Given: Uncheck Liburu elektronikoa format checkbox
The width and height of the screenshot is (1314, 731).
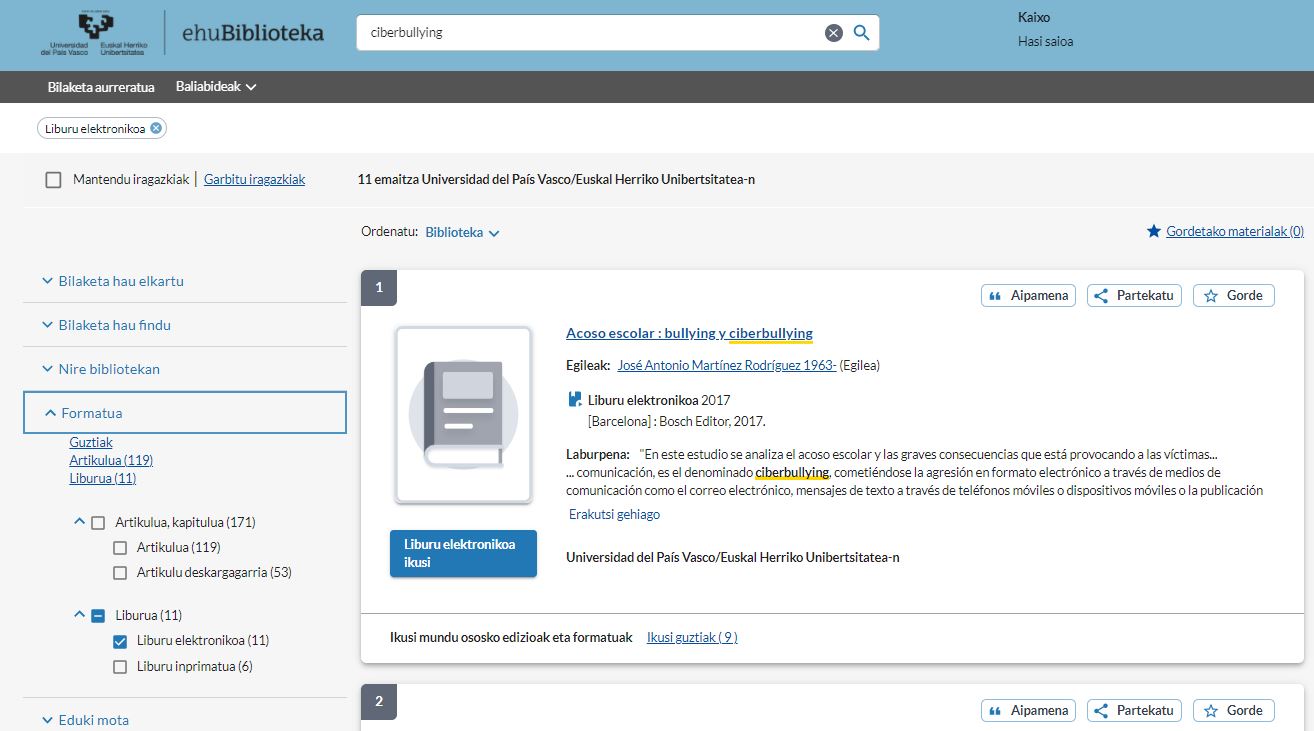Looking at the screenshot, I should pyautogui.click(x=120, y=641).
